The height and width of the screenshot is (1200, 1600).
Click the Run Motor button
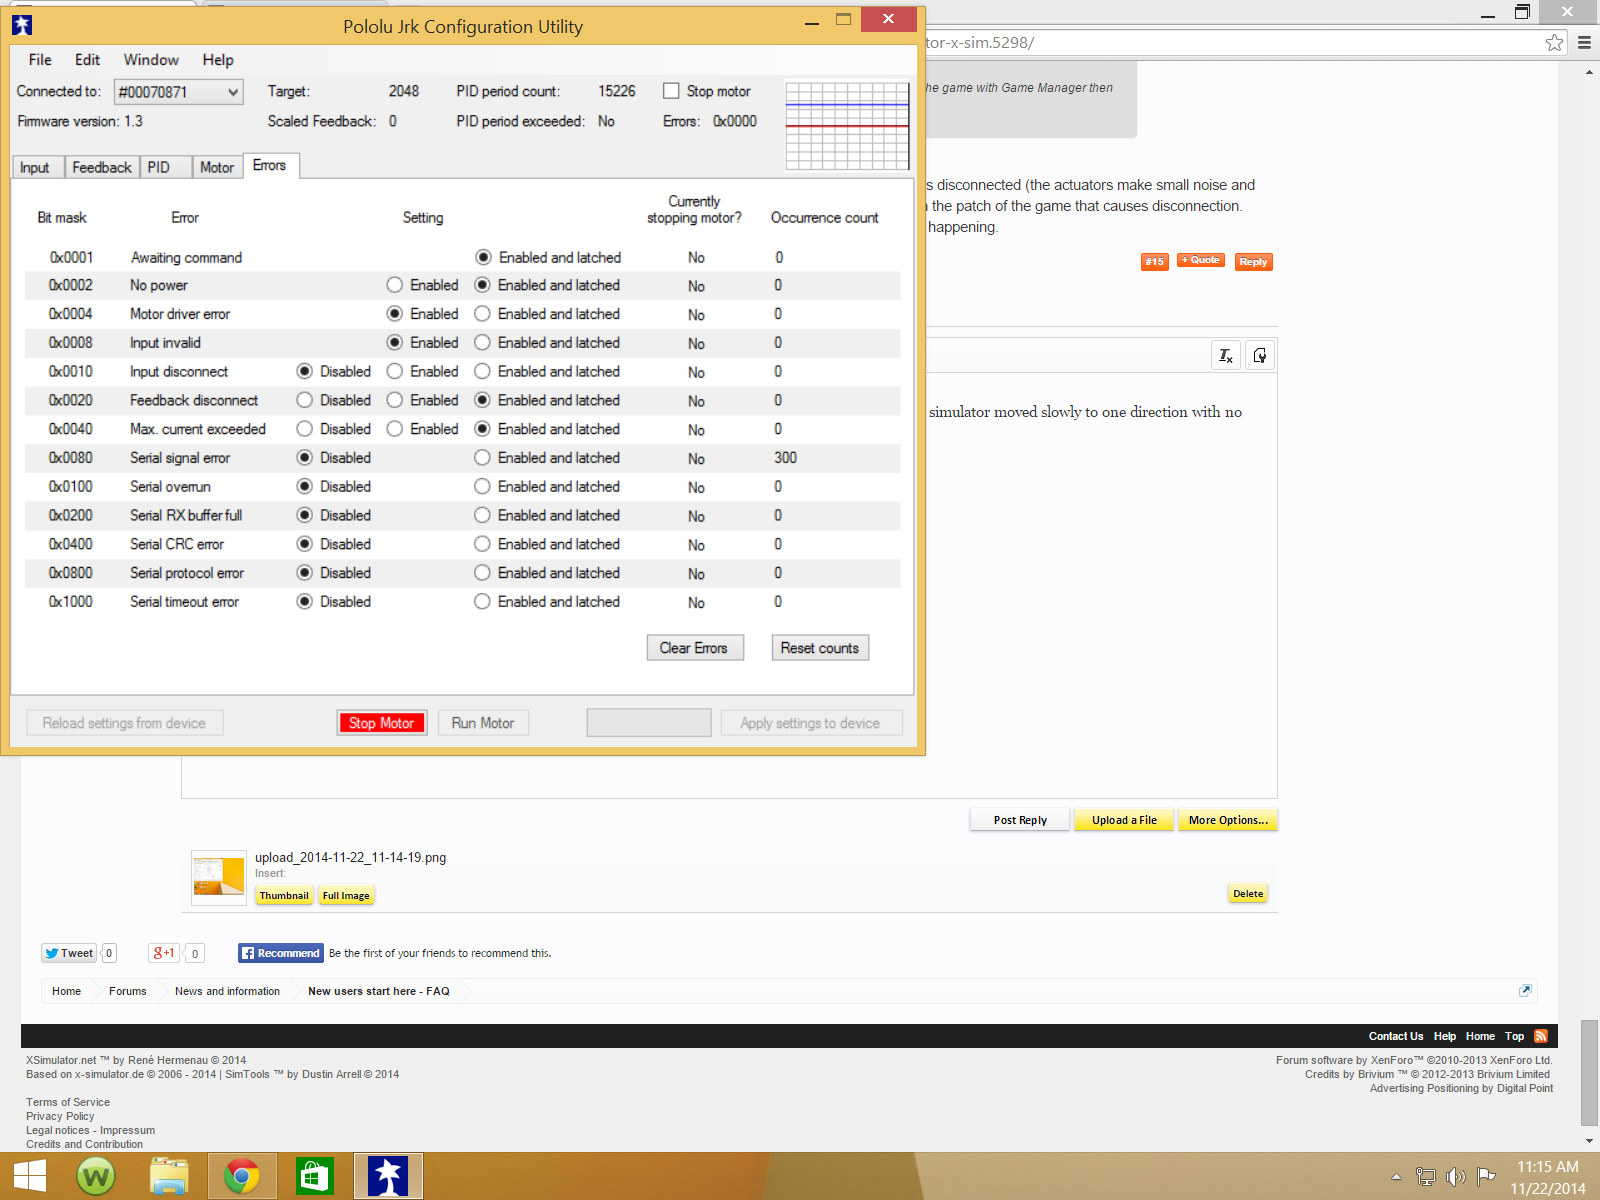pyautogui.click(x=483, y=723)
